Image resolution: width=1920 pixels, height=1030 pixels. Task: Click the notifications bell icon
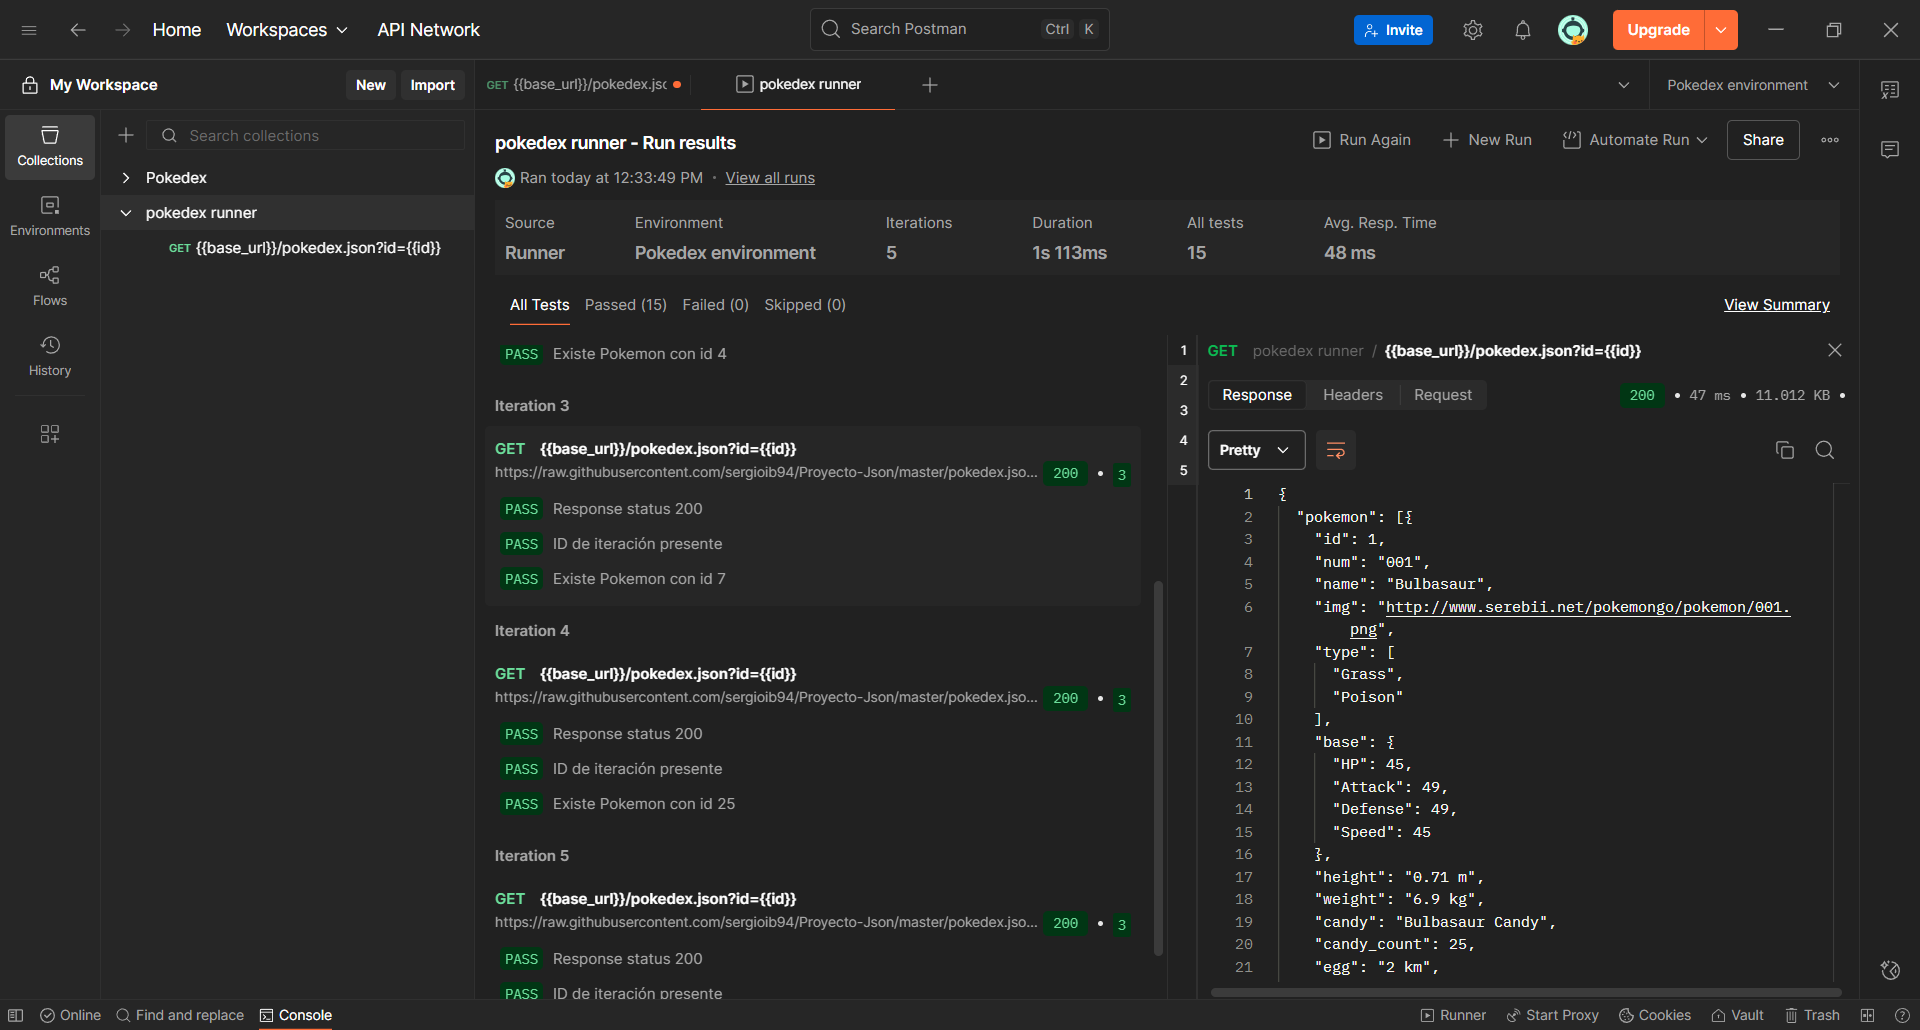click(1522, 30)
